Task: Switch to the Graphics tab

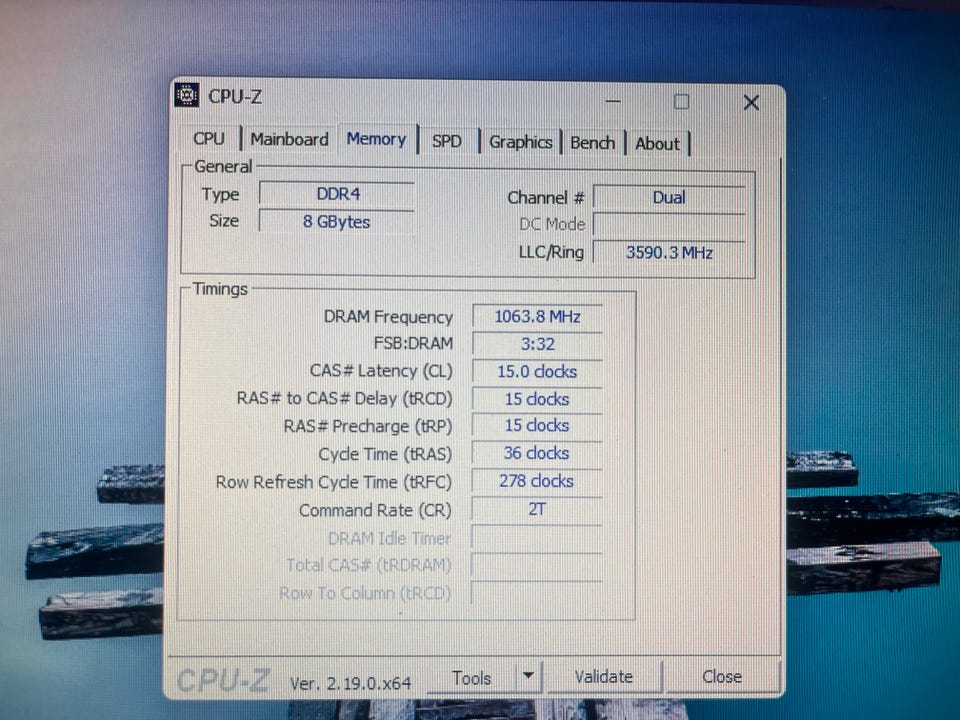Action: coord(520,142)
